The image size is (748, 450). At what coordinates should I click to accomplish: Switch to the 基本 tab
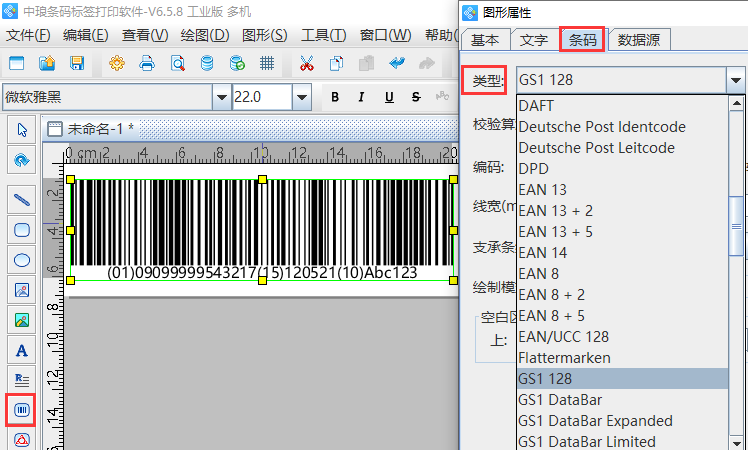tap(485, 40)
